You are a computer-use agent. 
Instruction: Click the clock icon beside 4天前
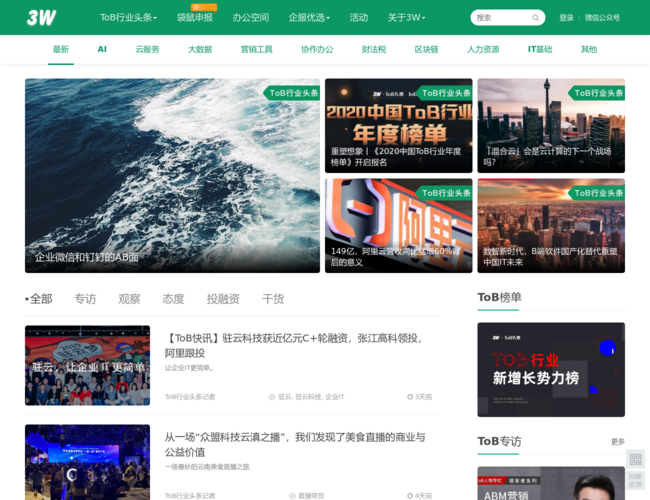pos(410,495)
